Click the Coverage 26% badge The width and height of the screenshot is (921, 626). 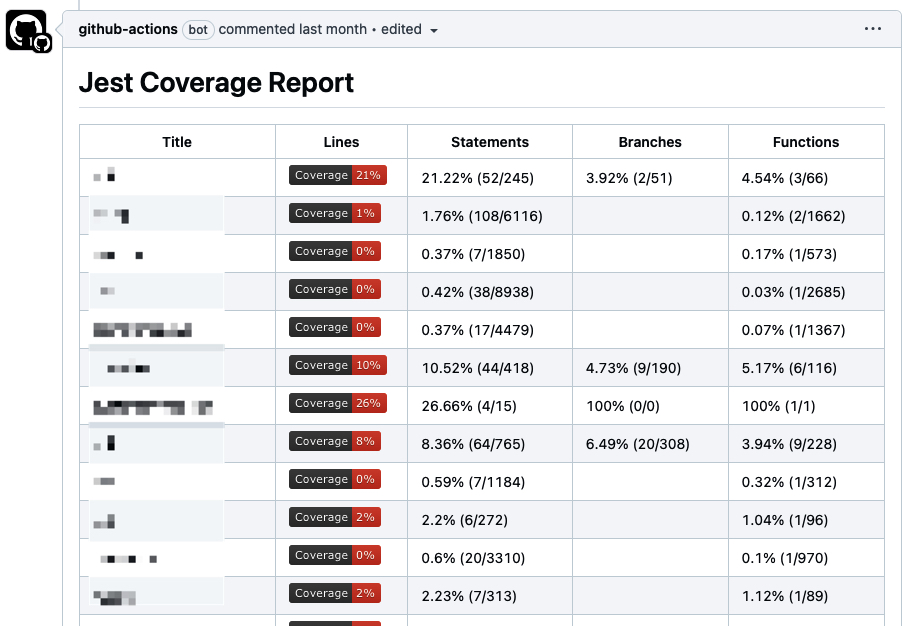(338, 403)
